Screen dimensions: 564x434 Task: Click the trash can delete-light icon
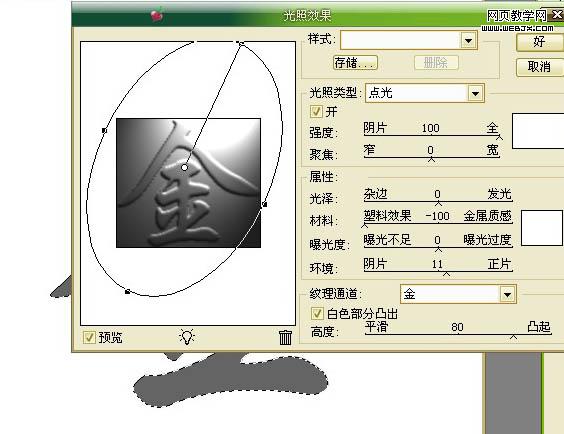285,337
